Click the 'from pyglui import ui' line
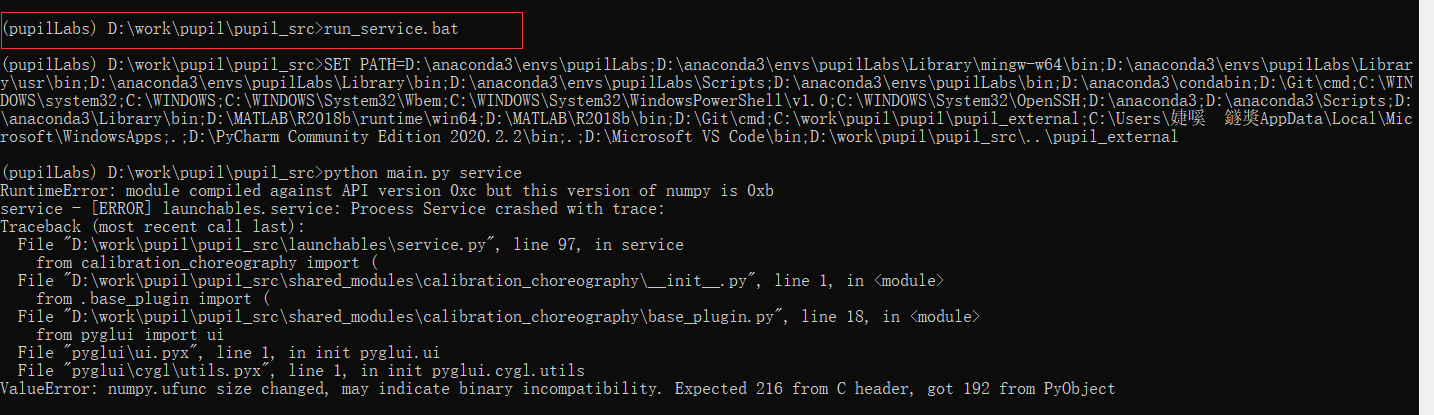This screenshot has height=415, width=1434. point(130,334)
